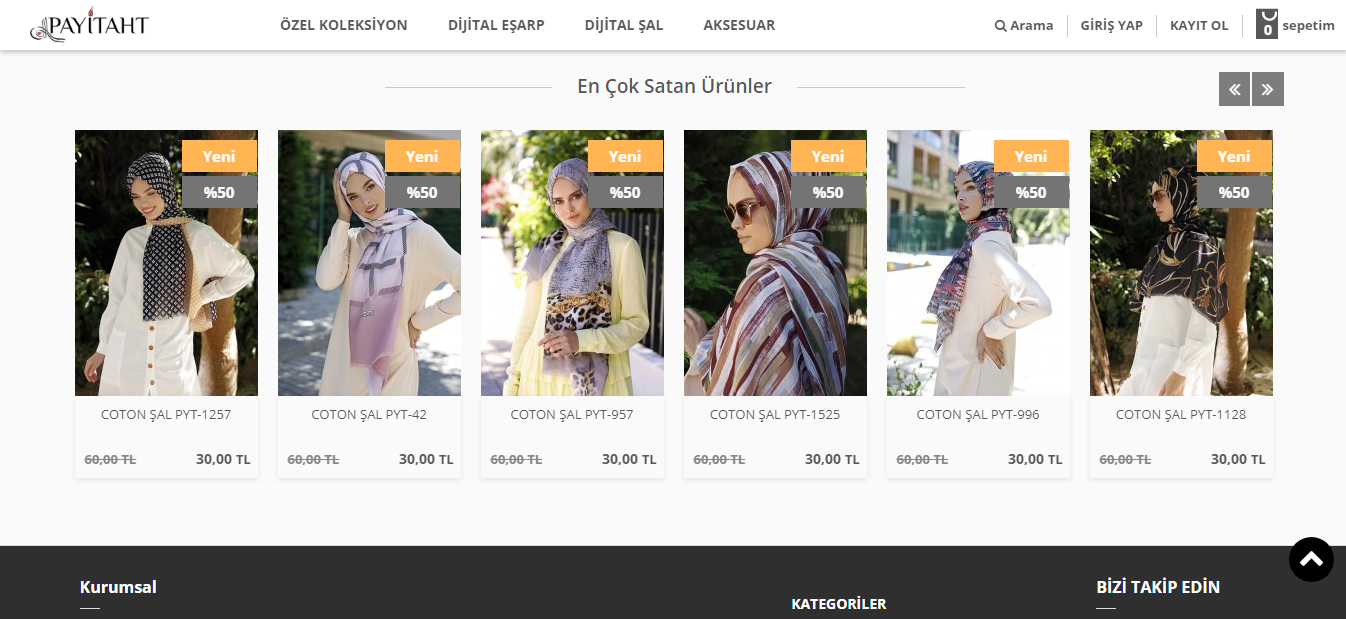This screenshot has width=1346, height=619.
Task: Click the Yeni badge on PYT-1257
Action: pos(219,156)
